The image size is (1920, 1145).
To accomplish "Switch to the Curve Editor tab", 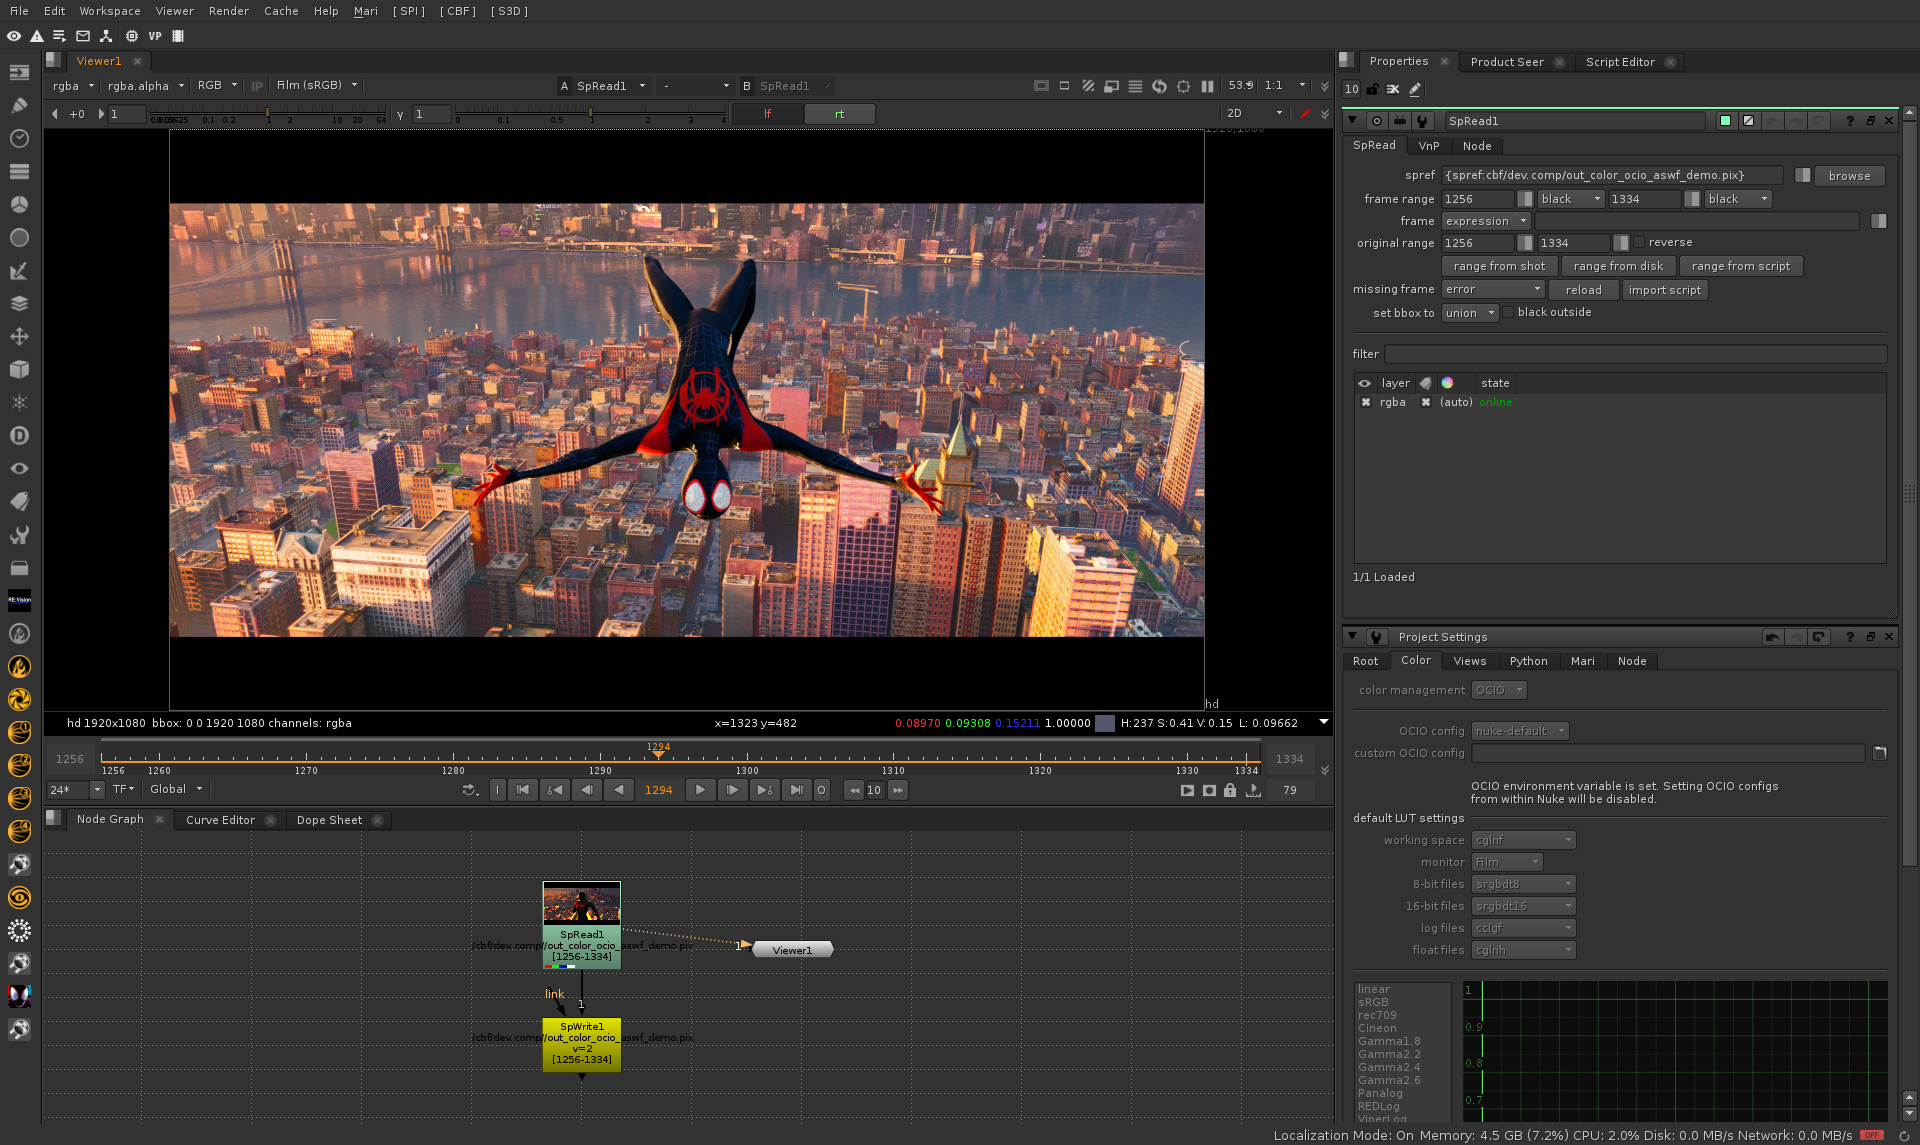I will pyautogui.click(x=220, y=820).
